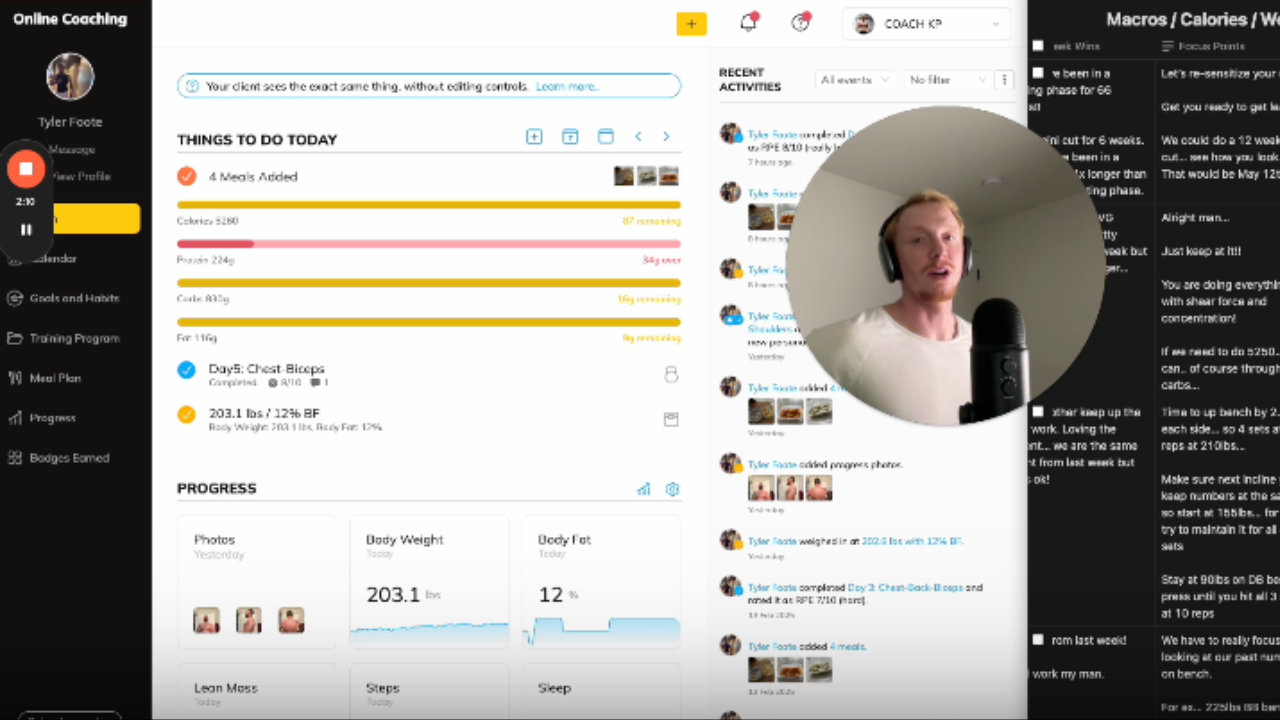This screenshot has width=1280, height=720.
Task: Click the Focus Points column header
Action: click(1204, 46)
